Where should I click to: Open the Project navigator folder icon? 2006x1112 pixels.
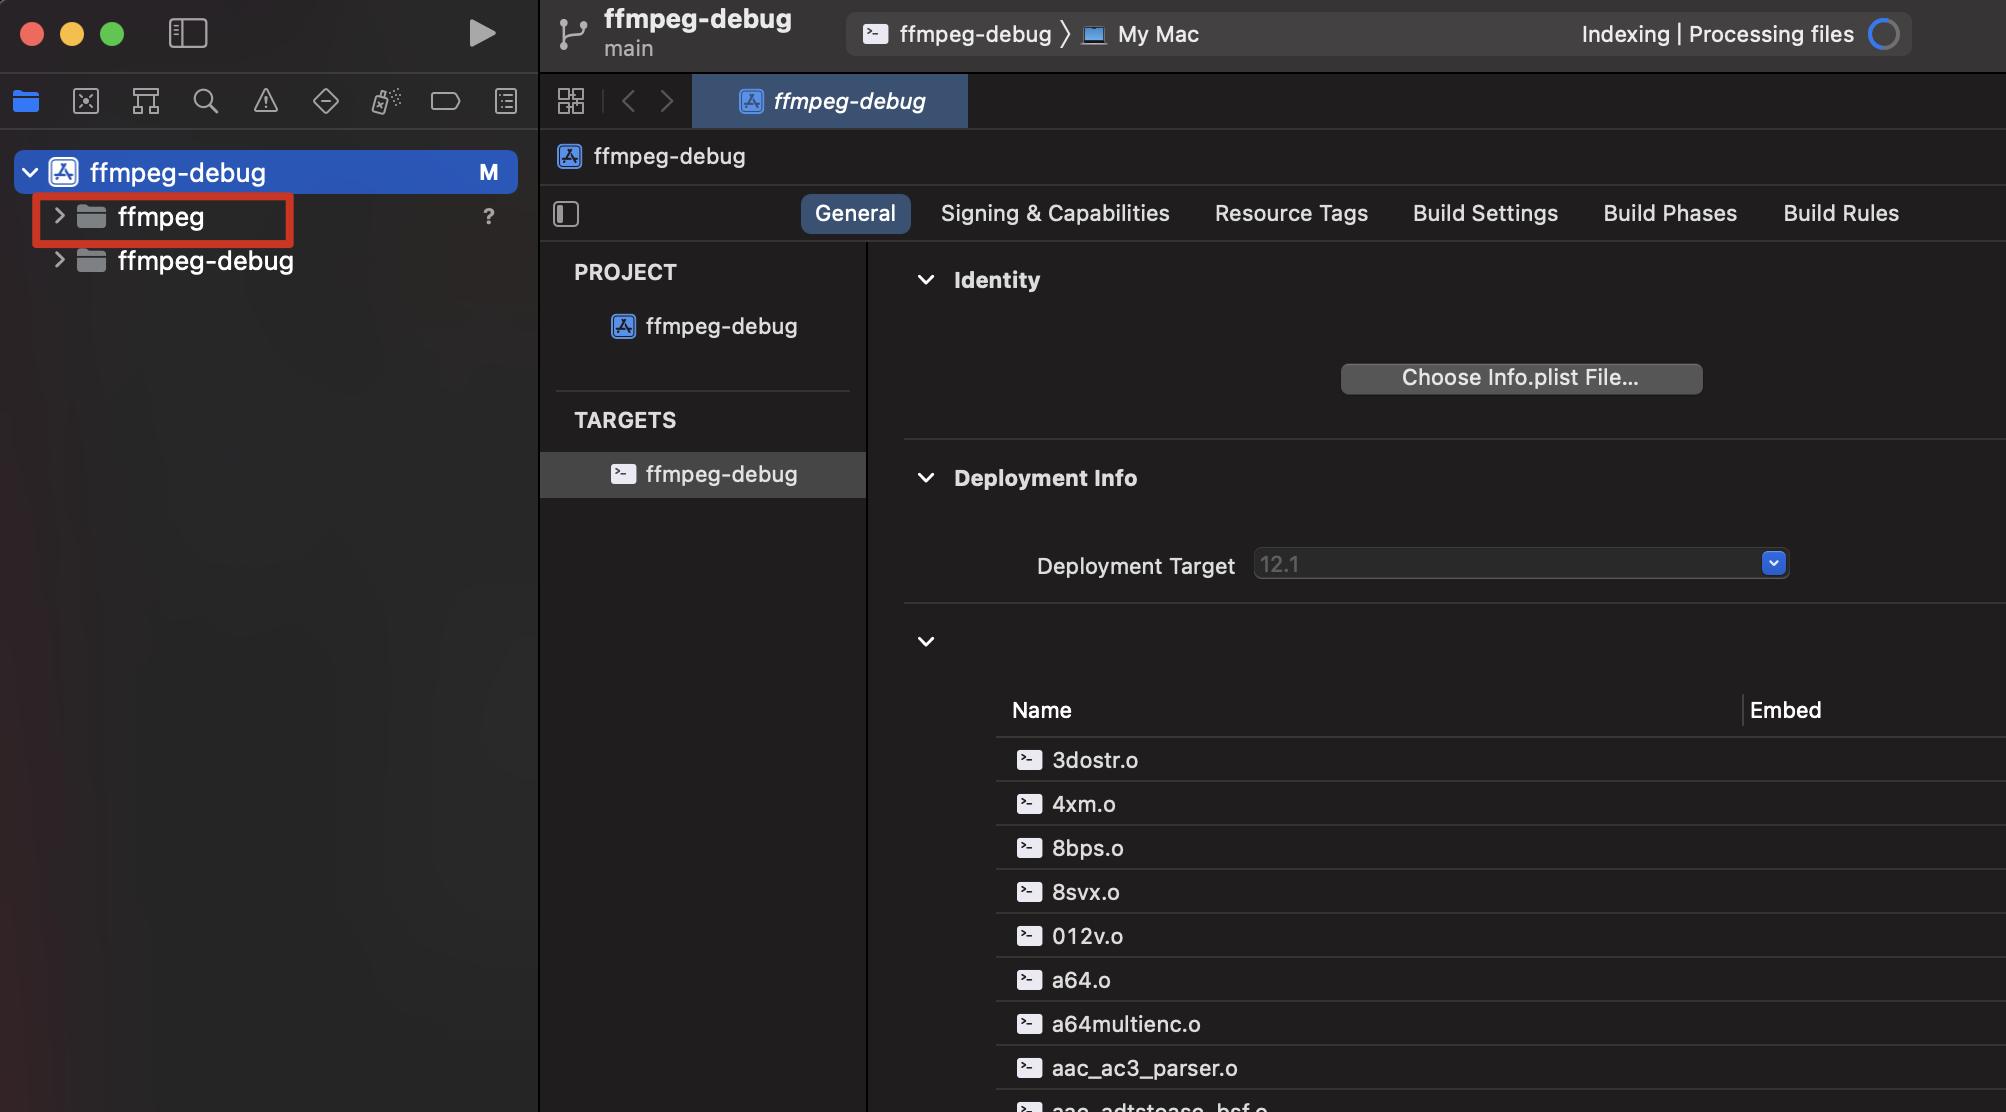click(26, 101)
